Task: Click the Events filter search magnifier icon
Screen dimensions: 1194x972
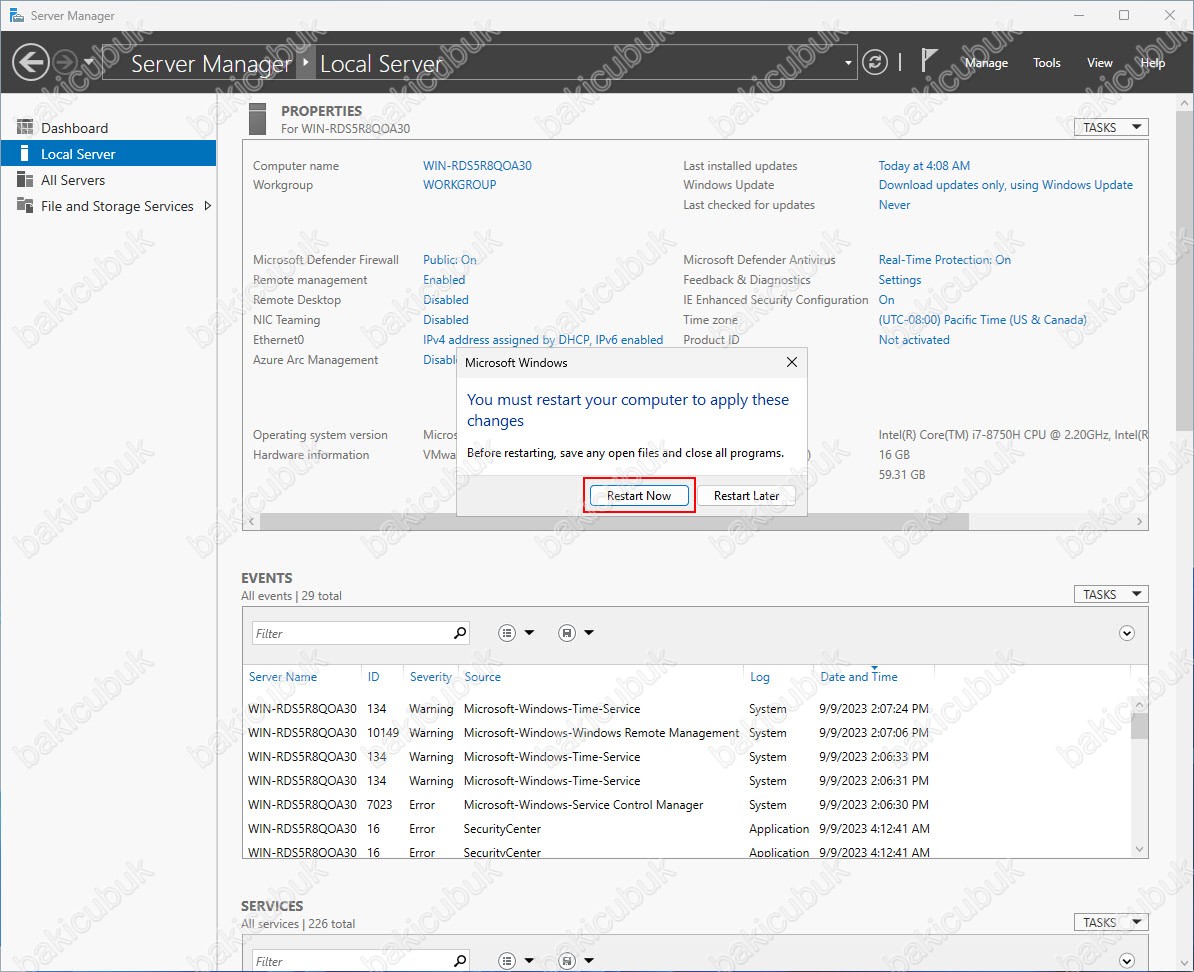Action: click(x=460, y=633)
